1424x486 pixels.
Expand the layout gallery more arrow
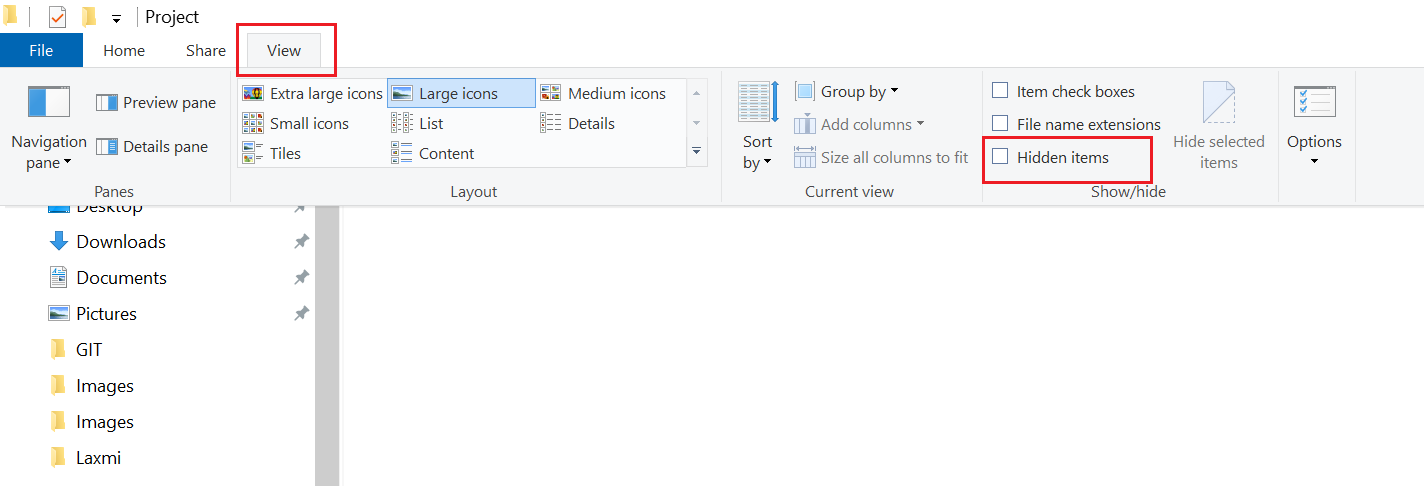[x=696, y=152]
